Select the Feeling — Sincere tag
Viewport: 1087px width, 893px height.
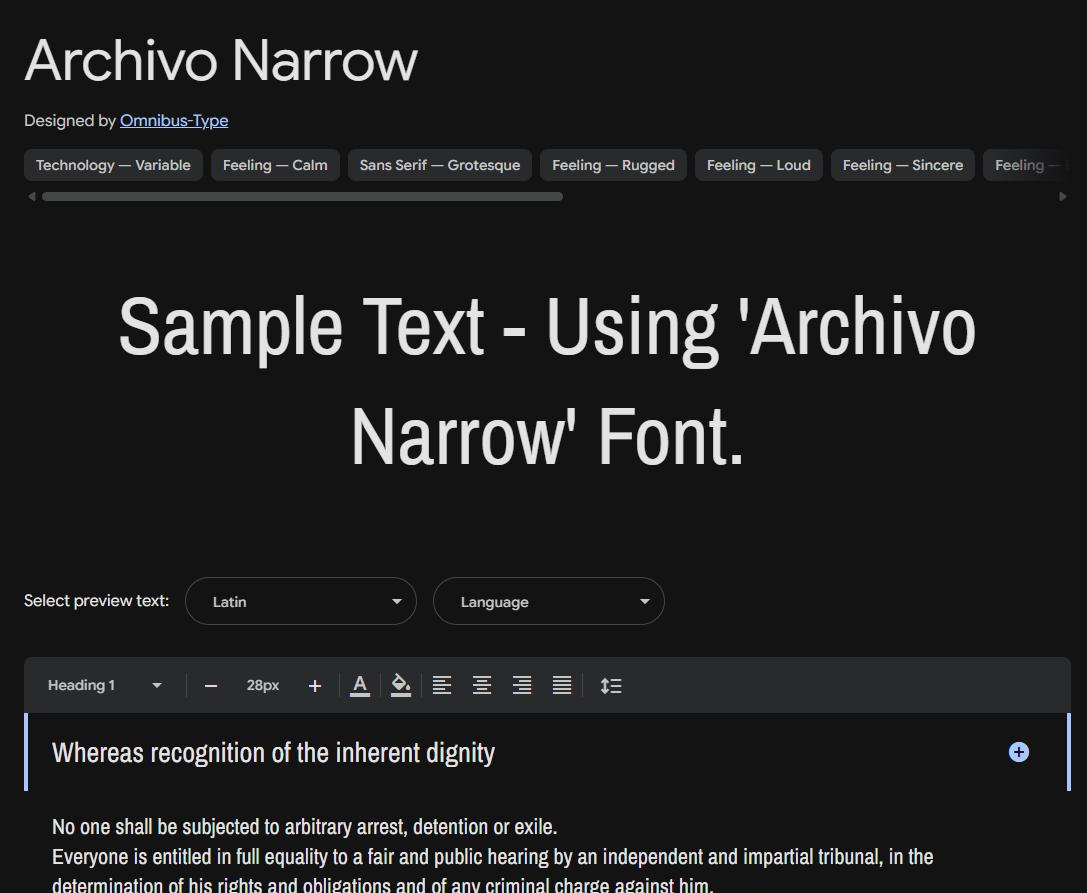click(x=903, y=165)
